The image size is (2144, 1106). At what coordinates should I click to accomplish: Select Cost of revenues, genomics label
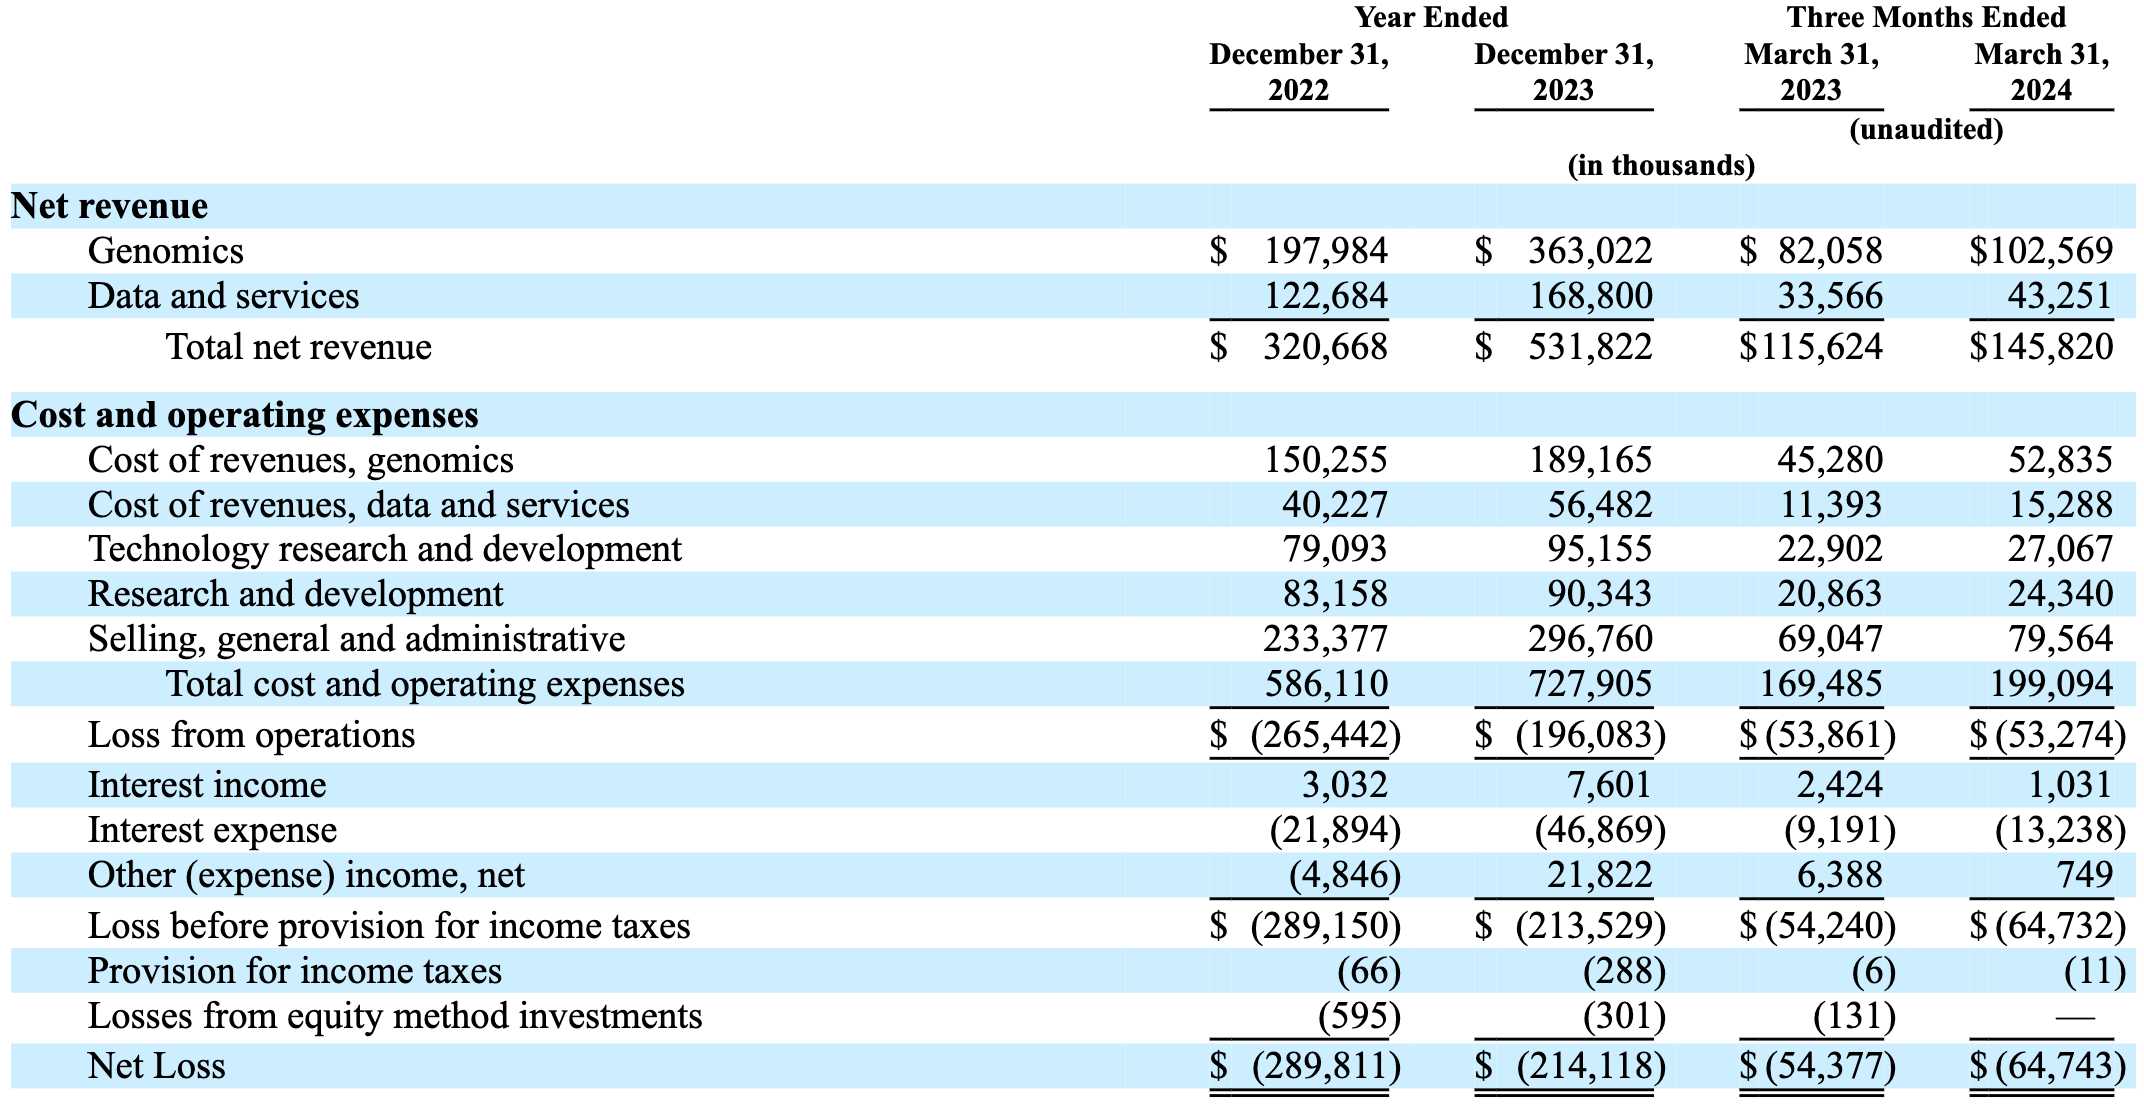click(300, 460)
